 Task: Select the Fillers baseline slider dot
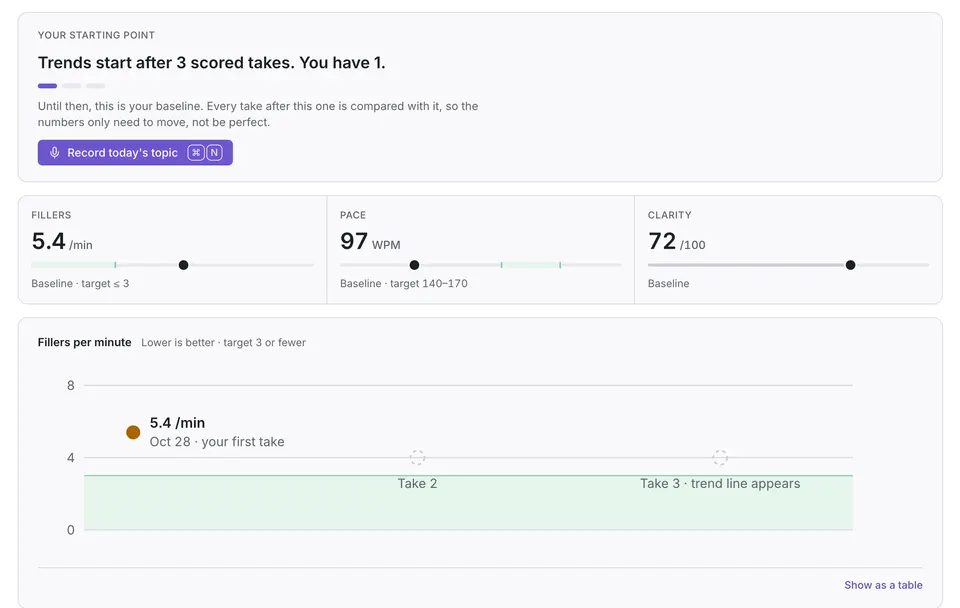pos(184,265)
